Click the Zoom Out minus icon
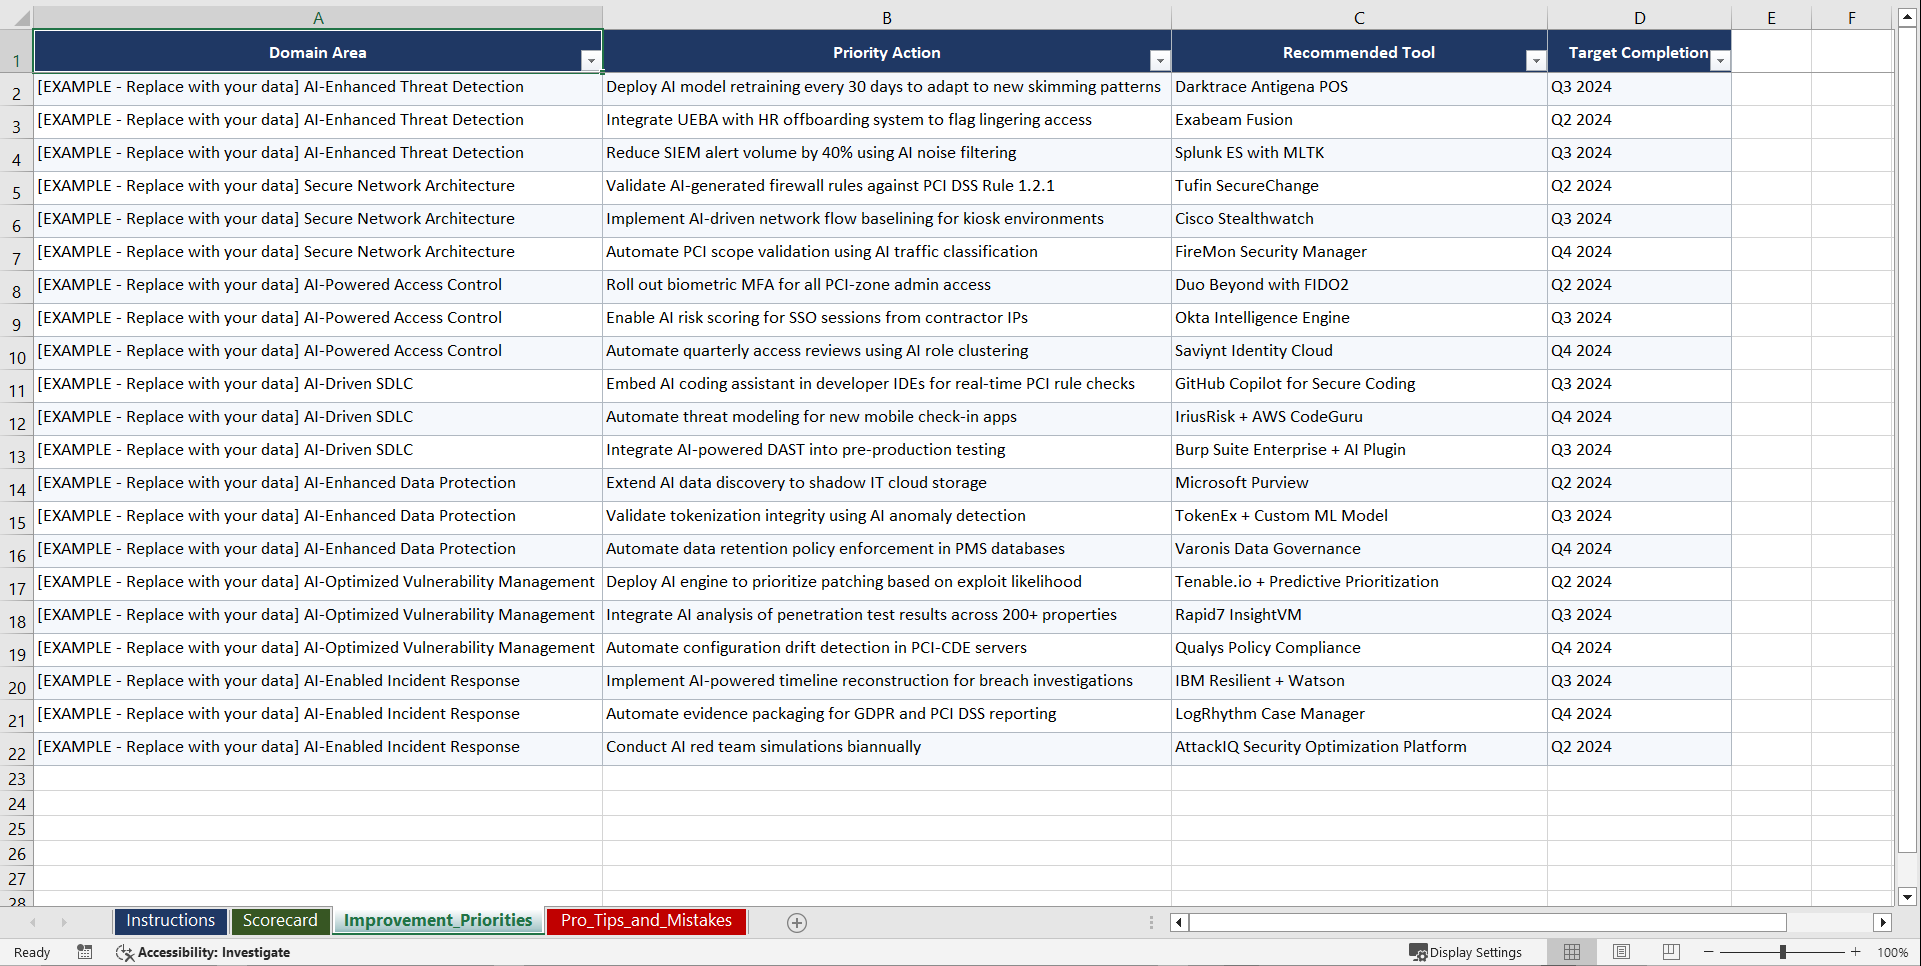 [1709, 952]
